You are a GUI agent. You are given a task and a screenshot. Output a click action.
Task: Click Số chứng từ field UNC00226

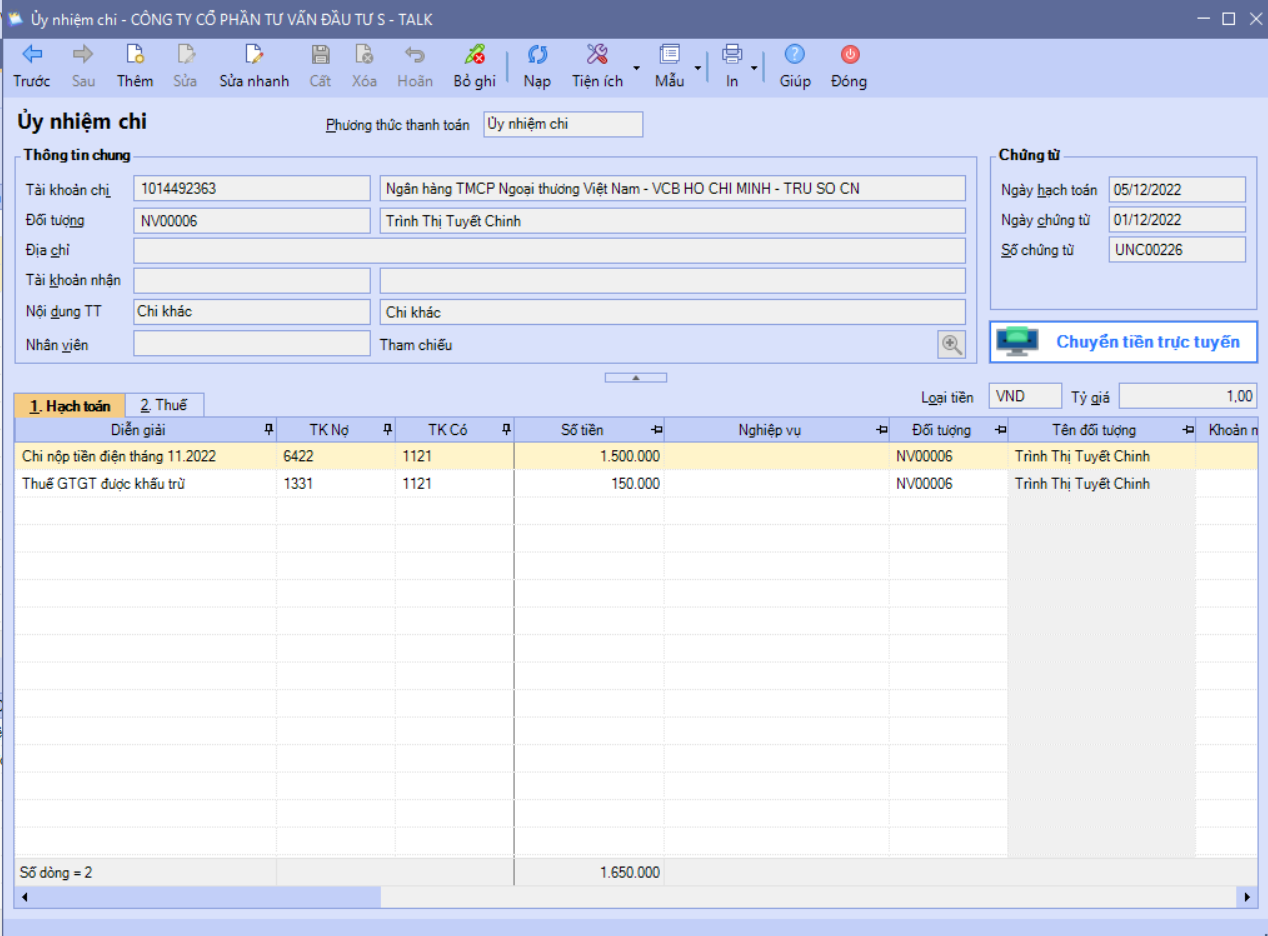tap(1177, 250)
